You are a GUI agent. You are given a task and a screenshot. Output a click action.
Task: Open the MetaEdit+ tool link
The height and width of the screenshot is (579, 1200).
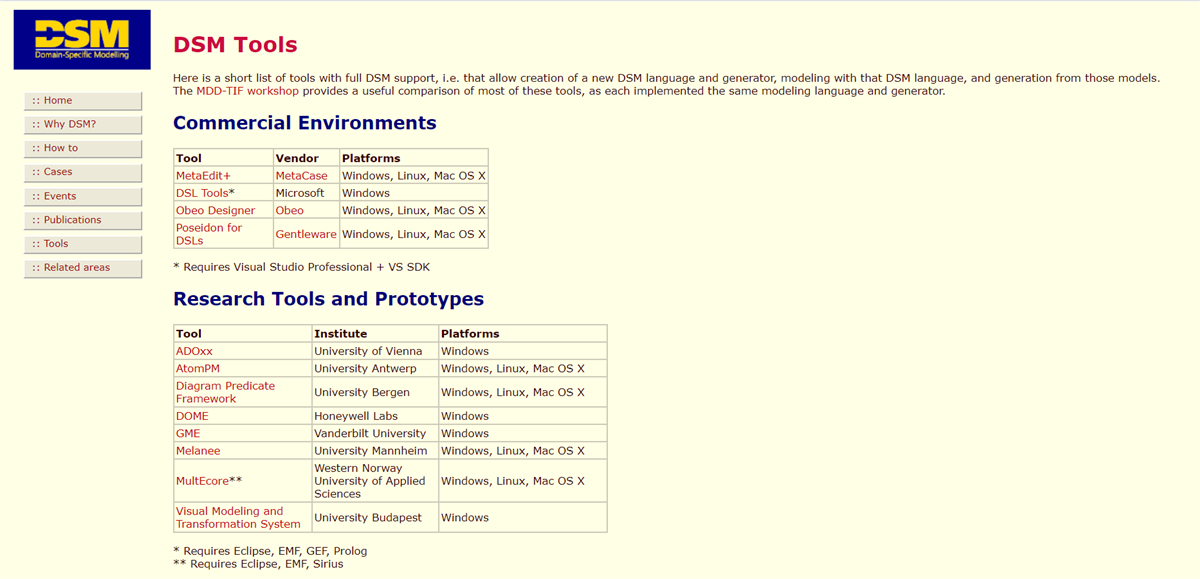[x=203, y=176]
